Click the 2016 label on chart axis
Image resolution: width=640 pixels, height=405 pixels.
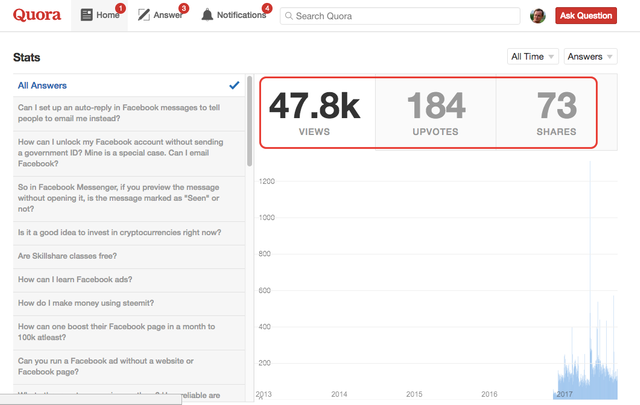point(489,394)
